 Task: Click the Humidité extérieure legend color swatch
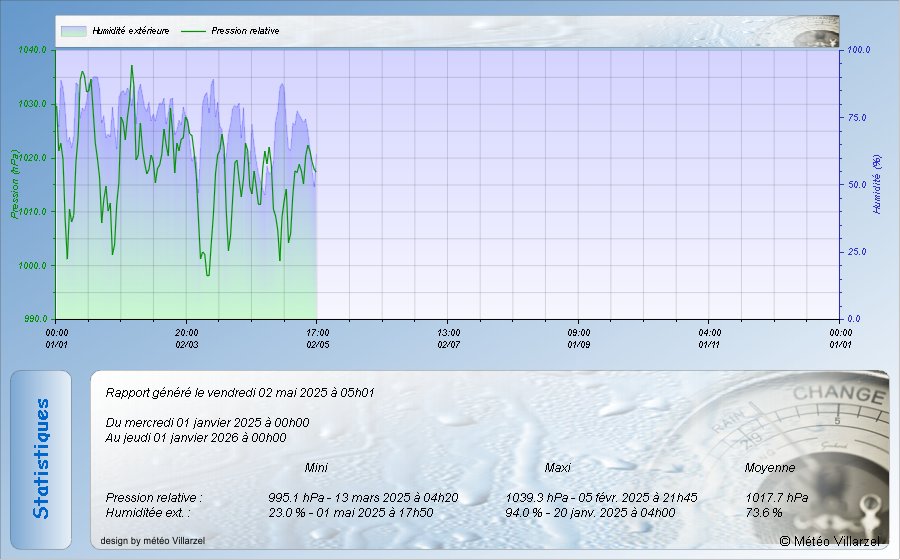point(73,31)
